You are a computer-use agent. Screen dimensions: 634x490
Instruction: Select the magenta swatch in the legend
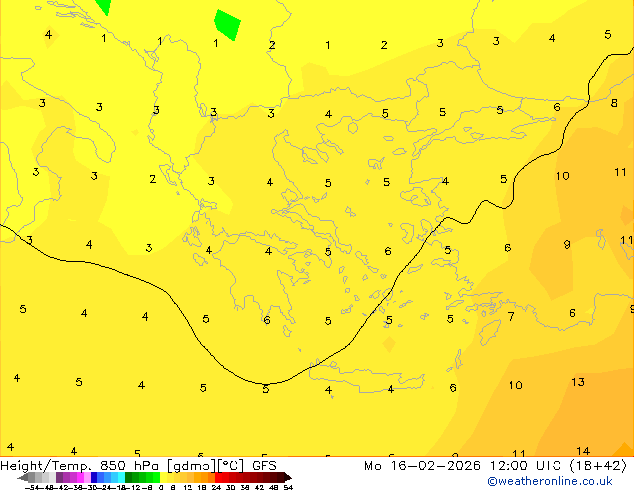coord(80,477)
